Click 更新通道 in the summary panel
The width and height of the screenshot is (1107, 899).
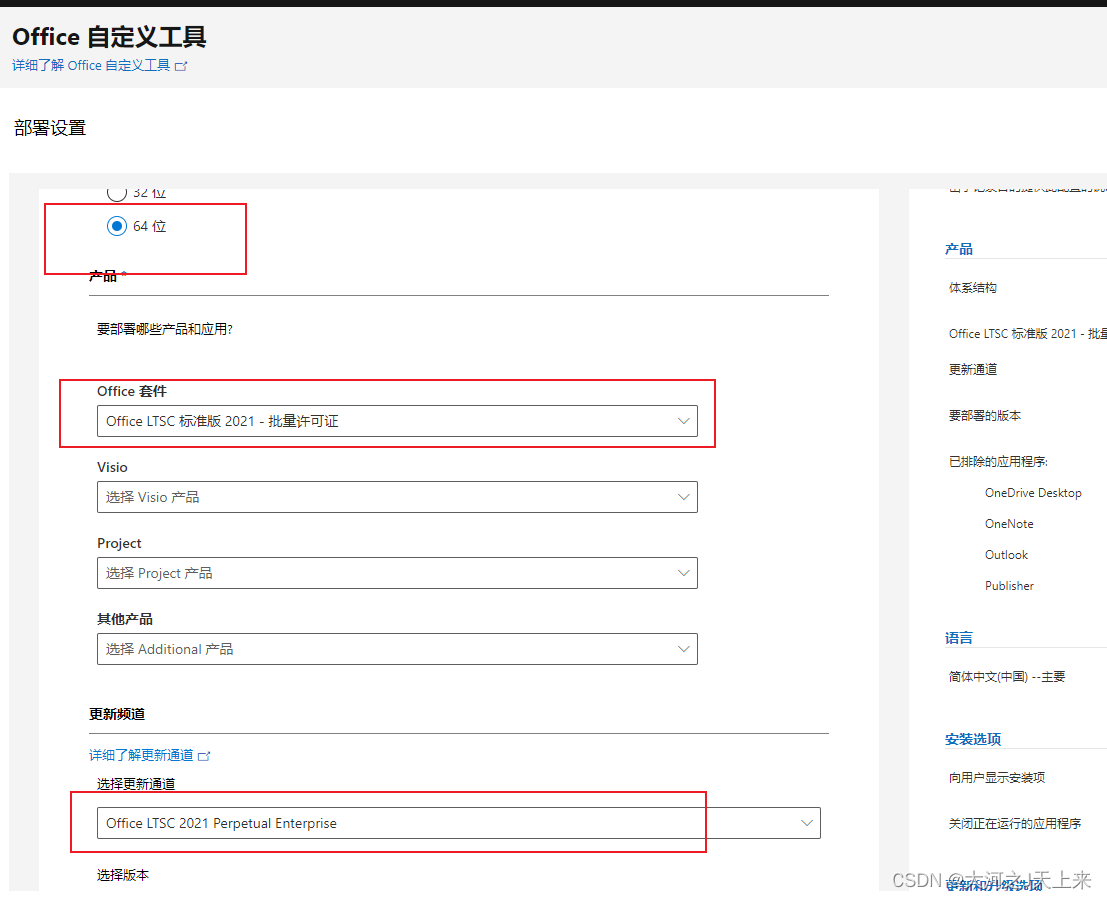point(973,369)
